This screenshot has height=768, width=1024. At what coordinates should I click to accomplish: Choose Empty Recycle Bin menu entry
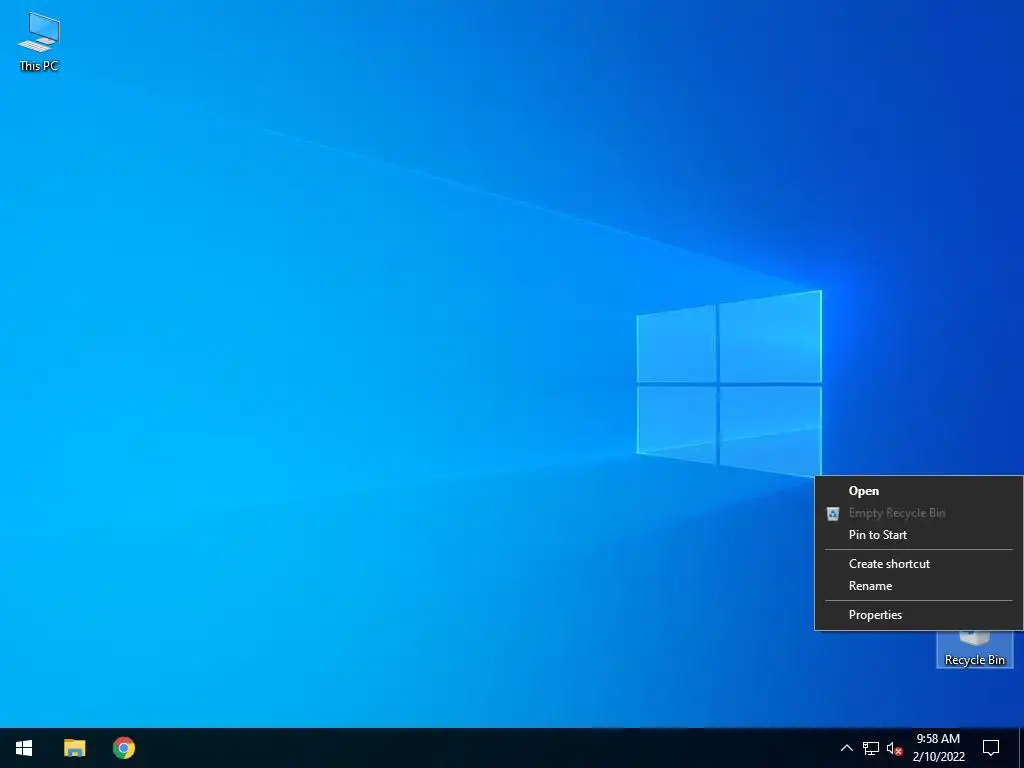point(919,513)
